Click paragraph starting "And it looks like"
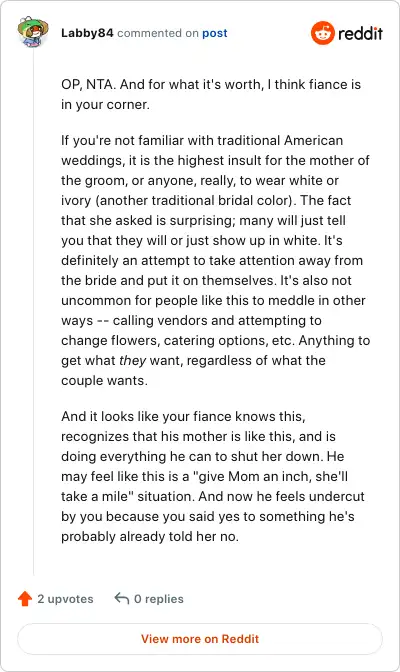Screen dimensions: 400x672 coord(213,476)
